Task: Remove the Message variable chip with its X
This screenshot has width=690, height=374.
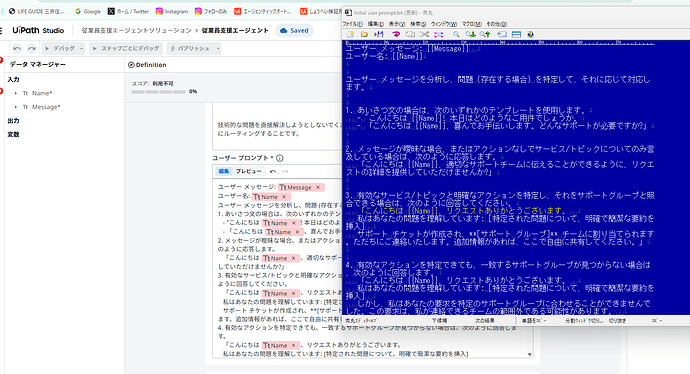Action: (318, 187)
